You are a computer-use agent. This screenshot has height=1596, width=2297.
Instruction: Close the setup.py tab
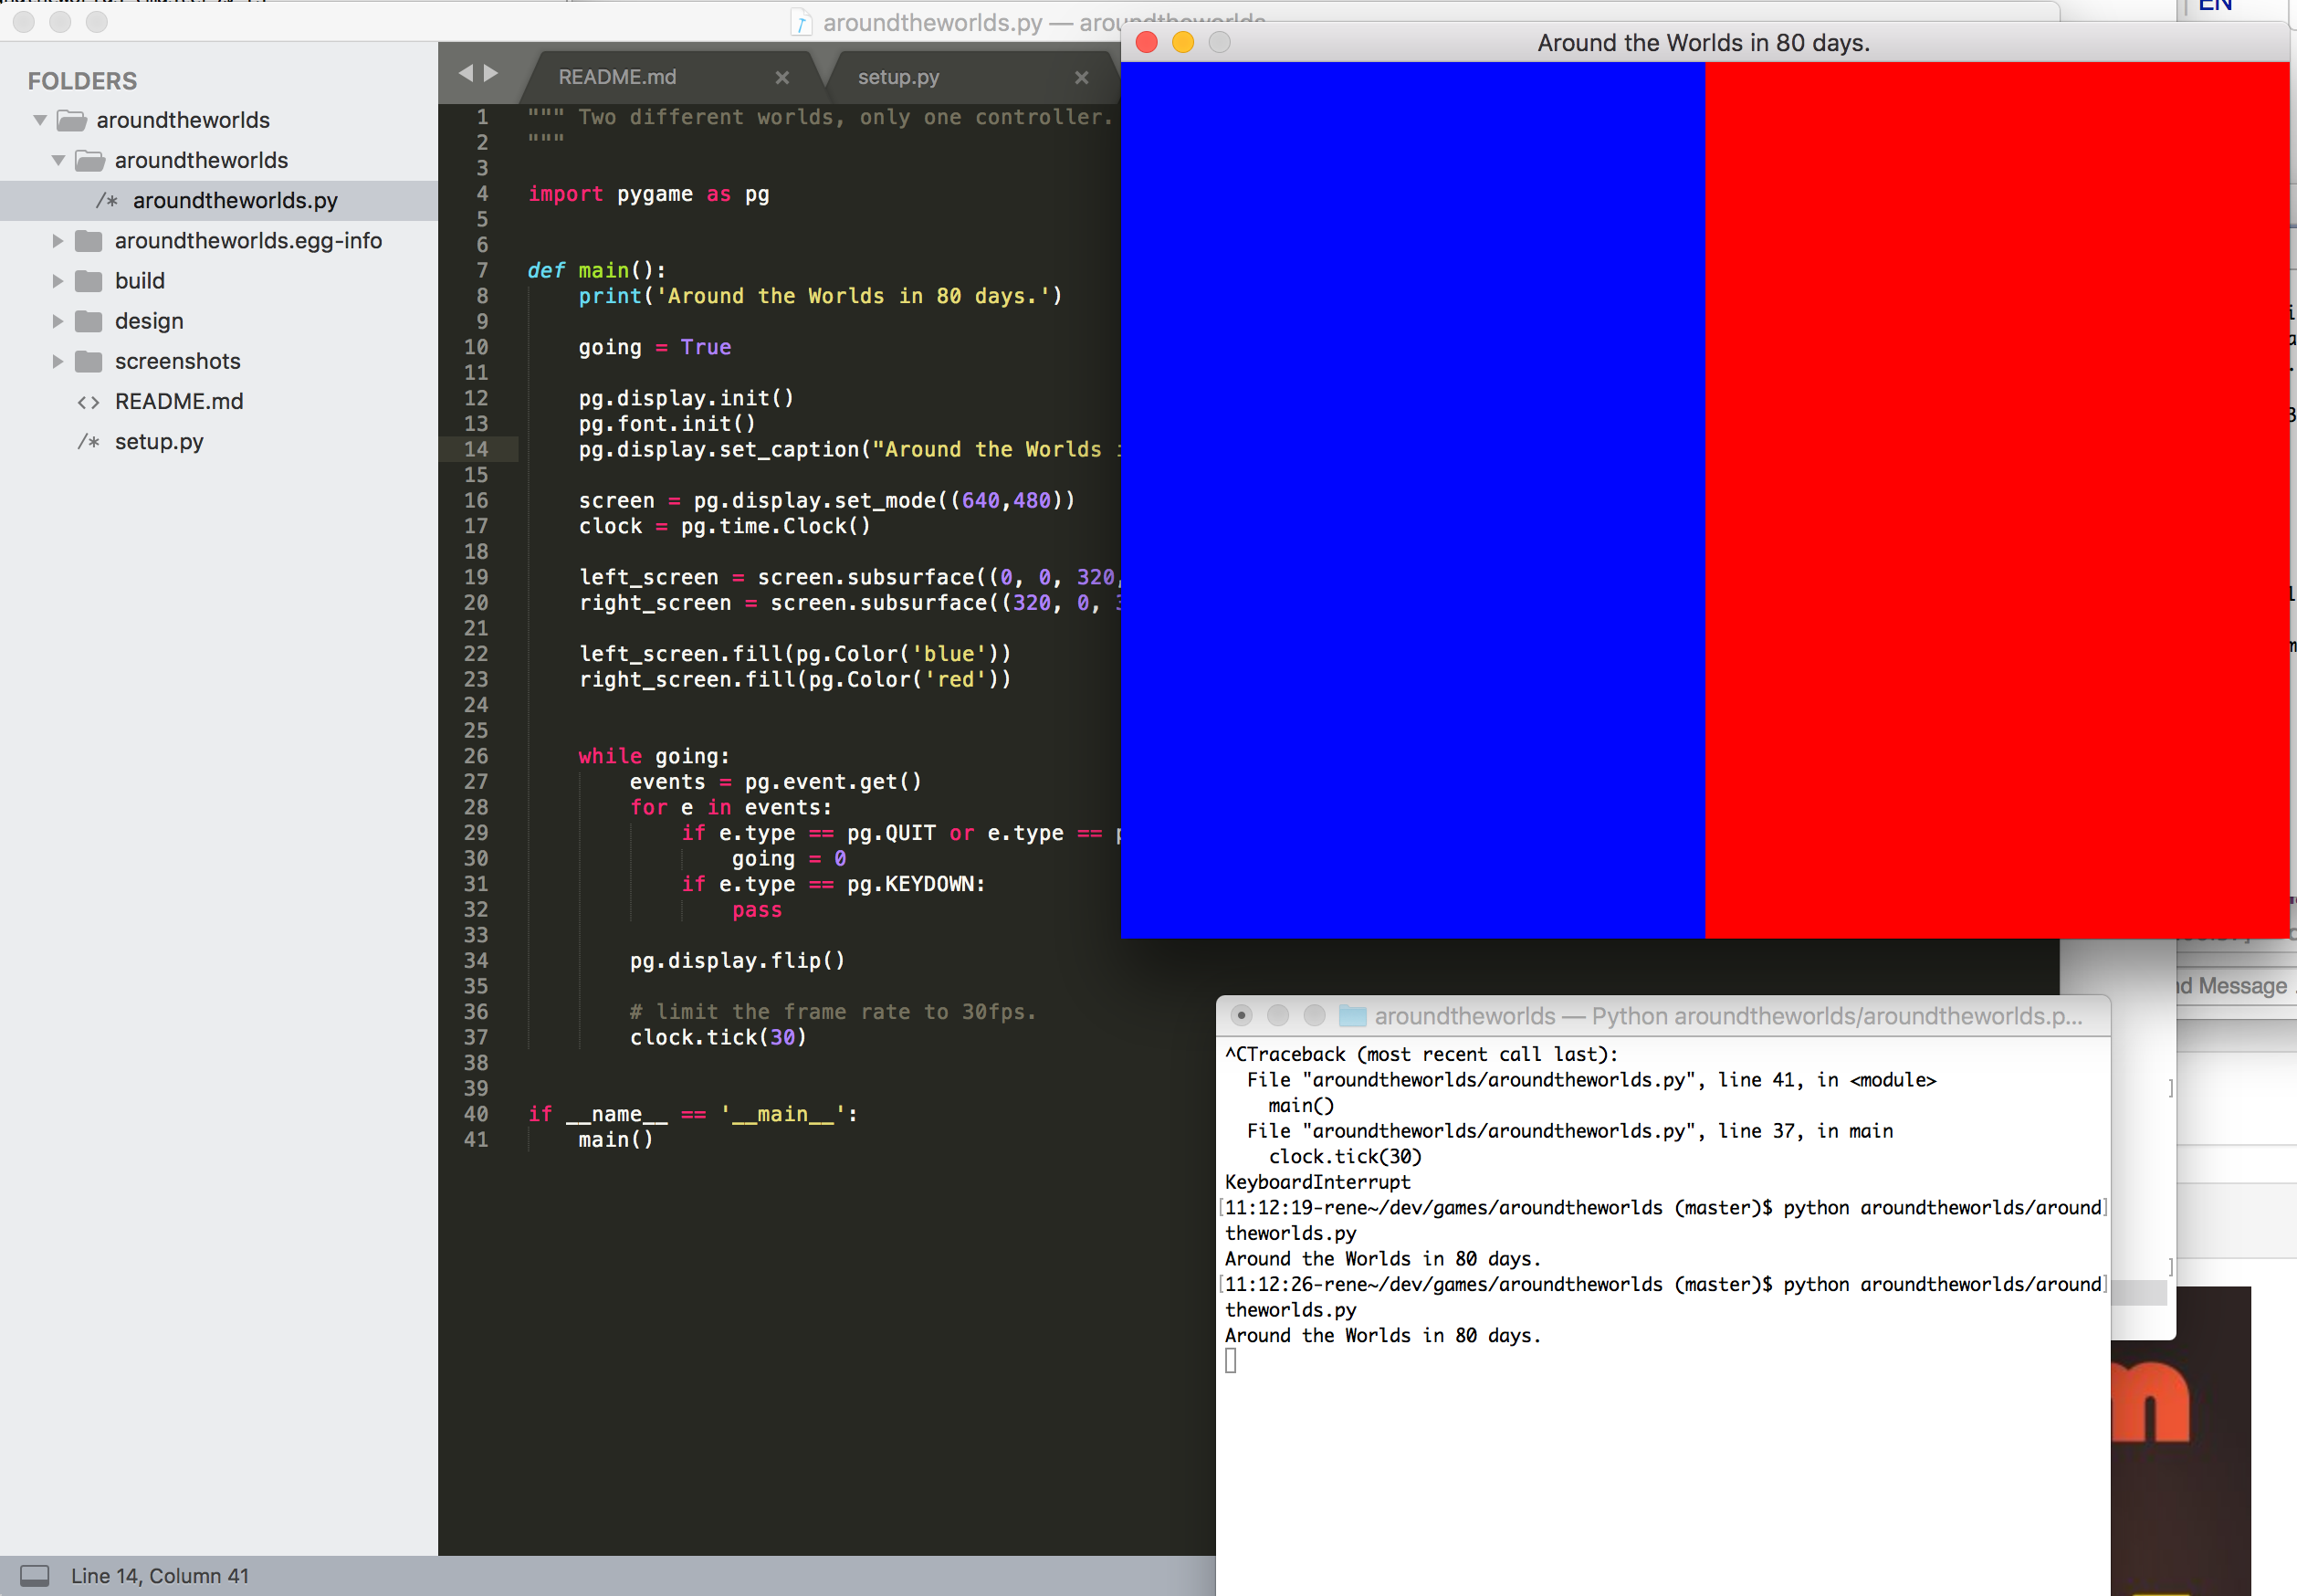(1081, 77)
